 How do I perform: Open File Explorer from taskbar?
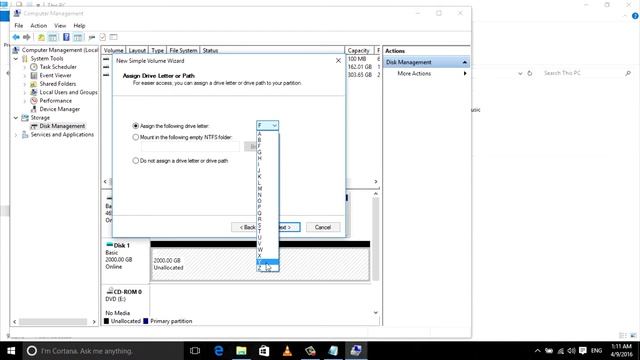(x=241, y=351)
